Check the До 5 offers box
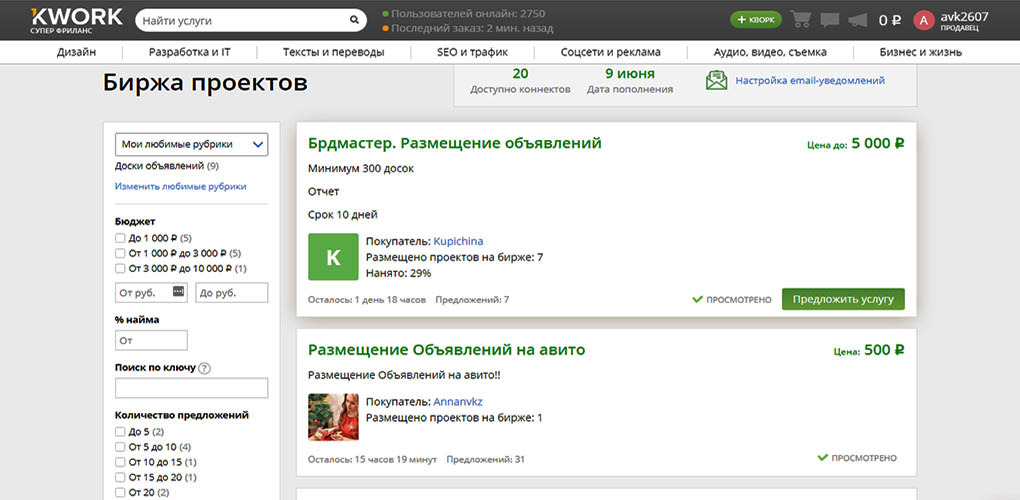The height and width of the screenshot is (500, 1020). 120,432
